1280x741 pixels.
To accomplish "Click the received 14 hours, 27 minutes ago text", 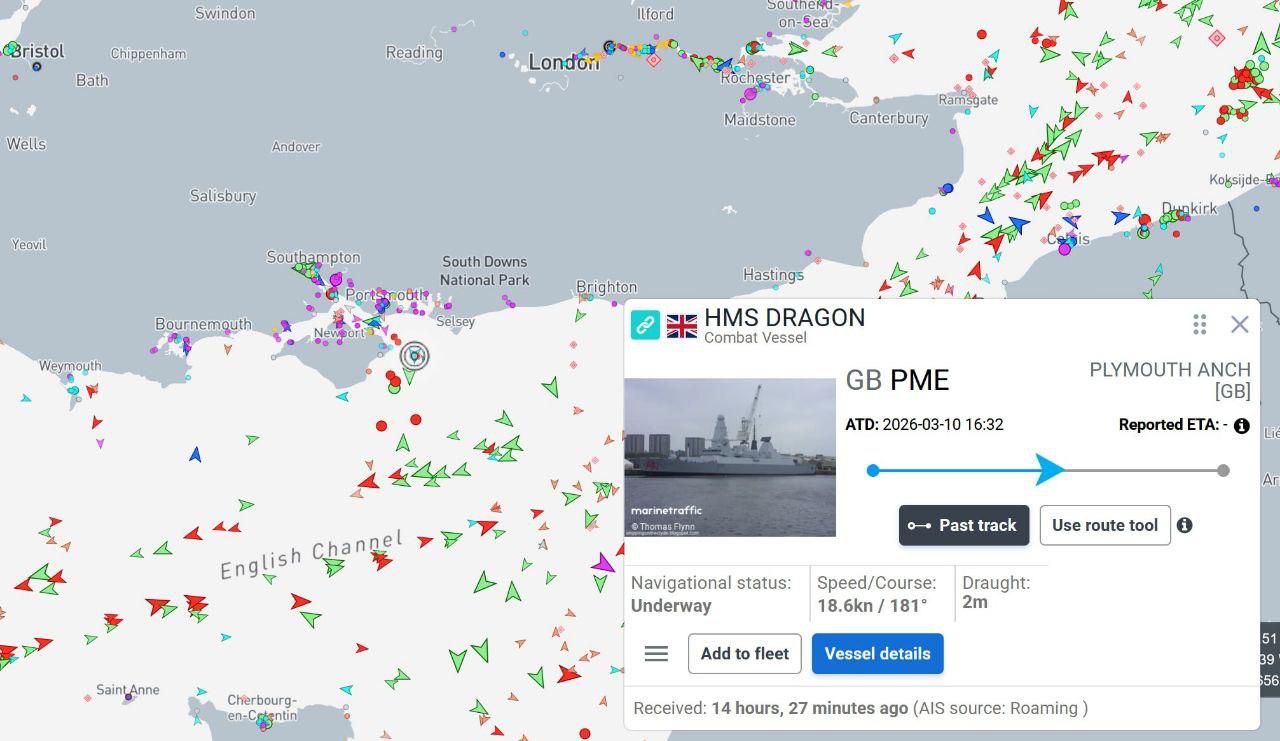I will 810,708.
